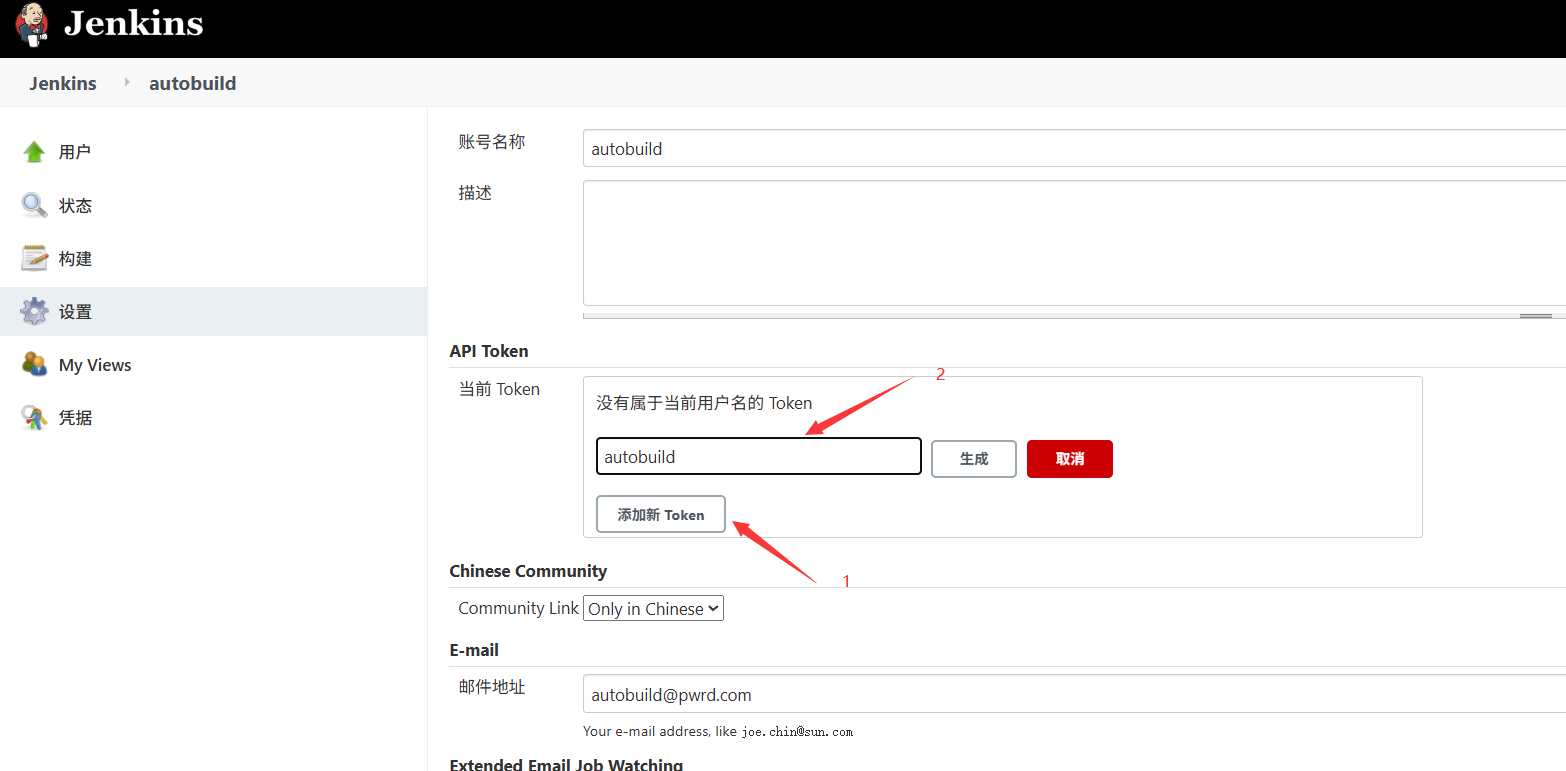The width and height of the screenshot is (1566, 771).
Task: Click the 生成 button
Action: click(974, 459)
